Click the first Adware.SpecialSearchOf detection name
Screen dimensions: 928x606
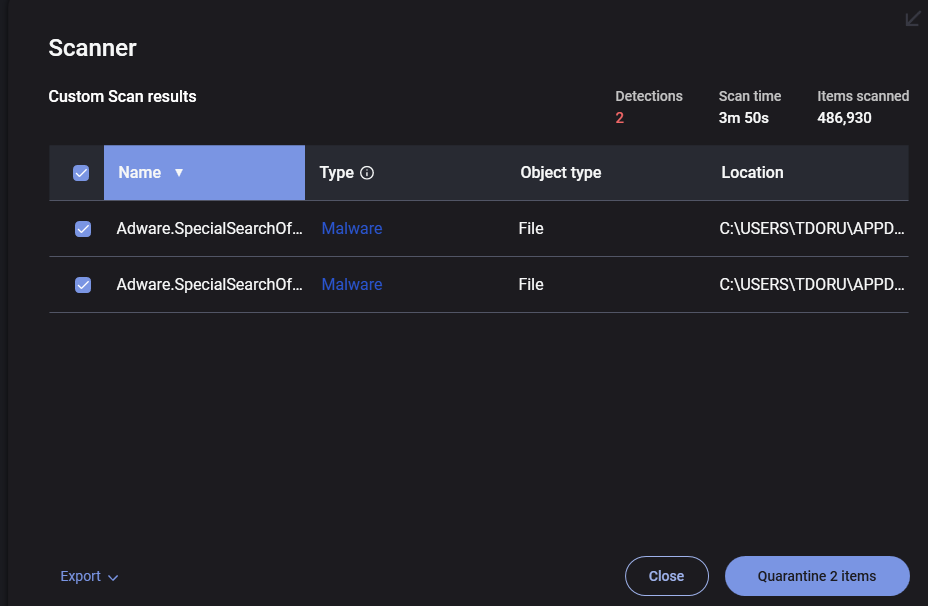[x=209, y=229]
